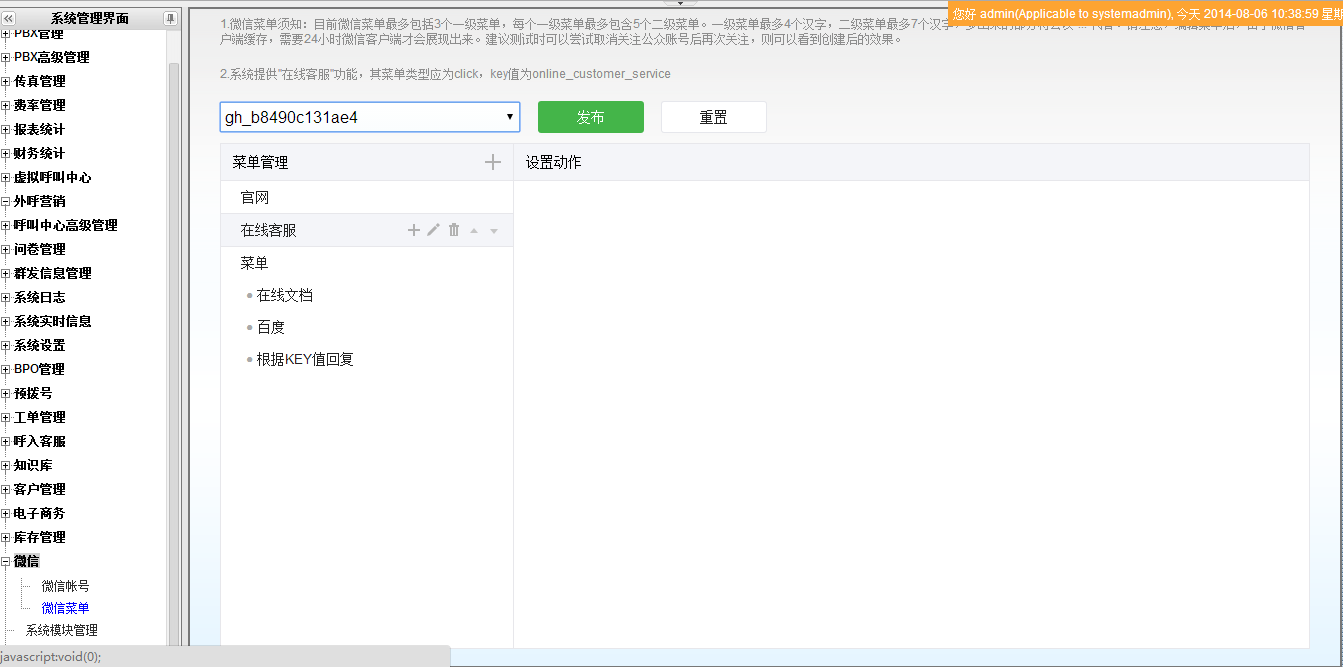Click the sidebar vertical scrollbar
The width and height of the screenshot is (1343, 667).
coord(174,300)
